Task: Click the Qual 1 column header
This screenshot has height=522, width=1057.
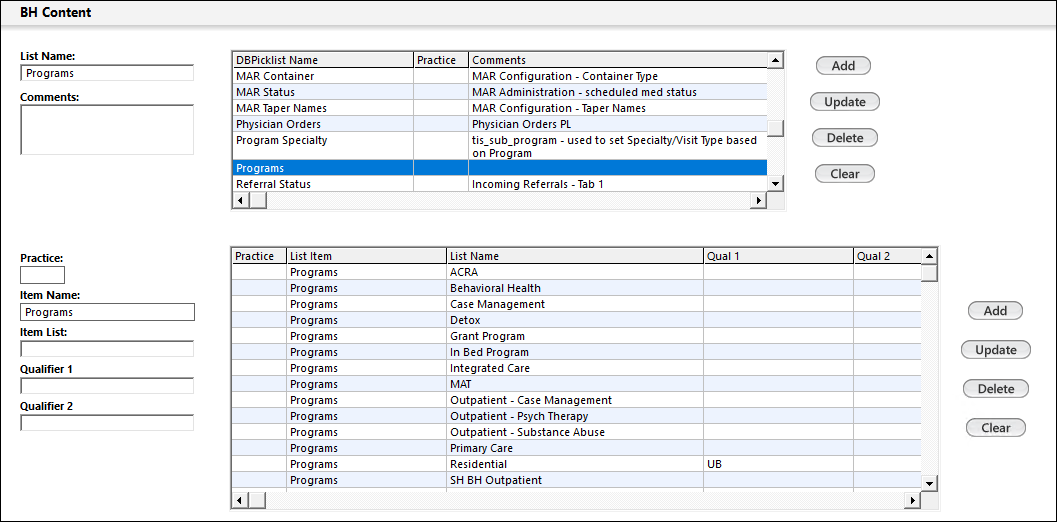Action: [777, 256]
